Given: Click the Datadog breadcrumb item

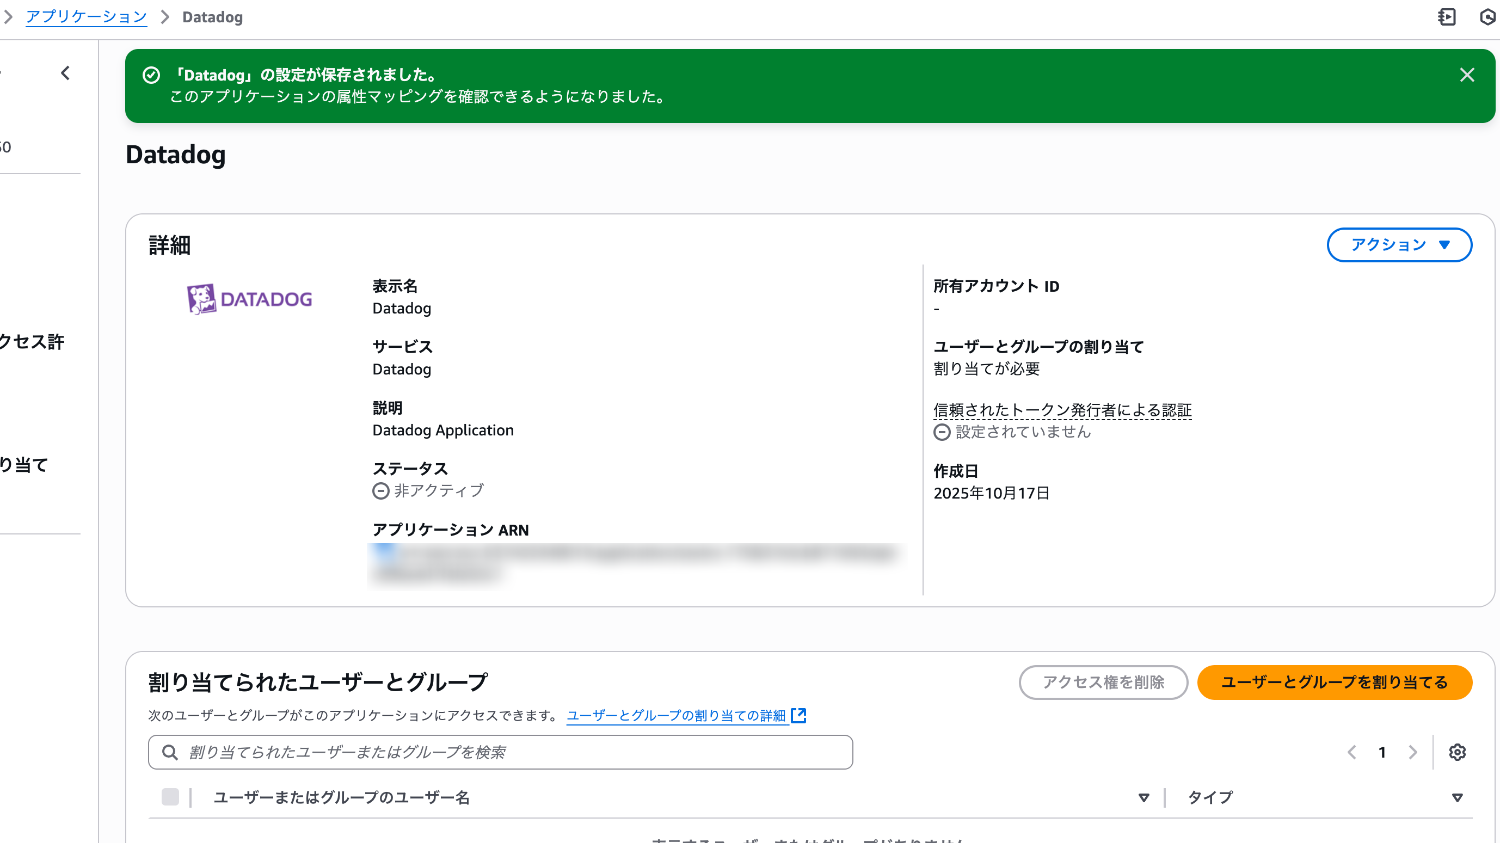Looking at the screenshot, I should point(212,17).
